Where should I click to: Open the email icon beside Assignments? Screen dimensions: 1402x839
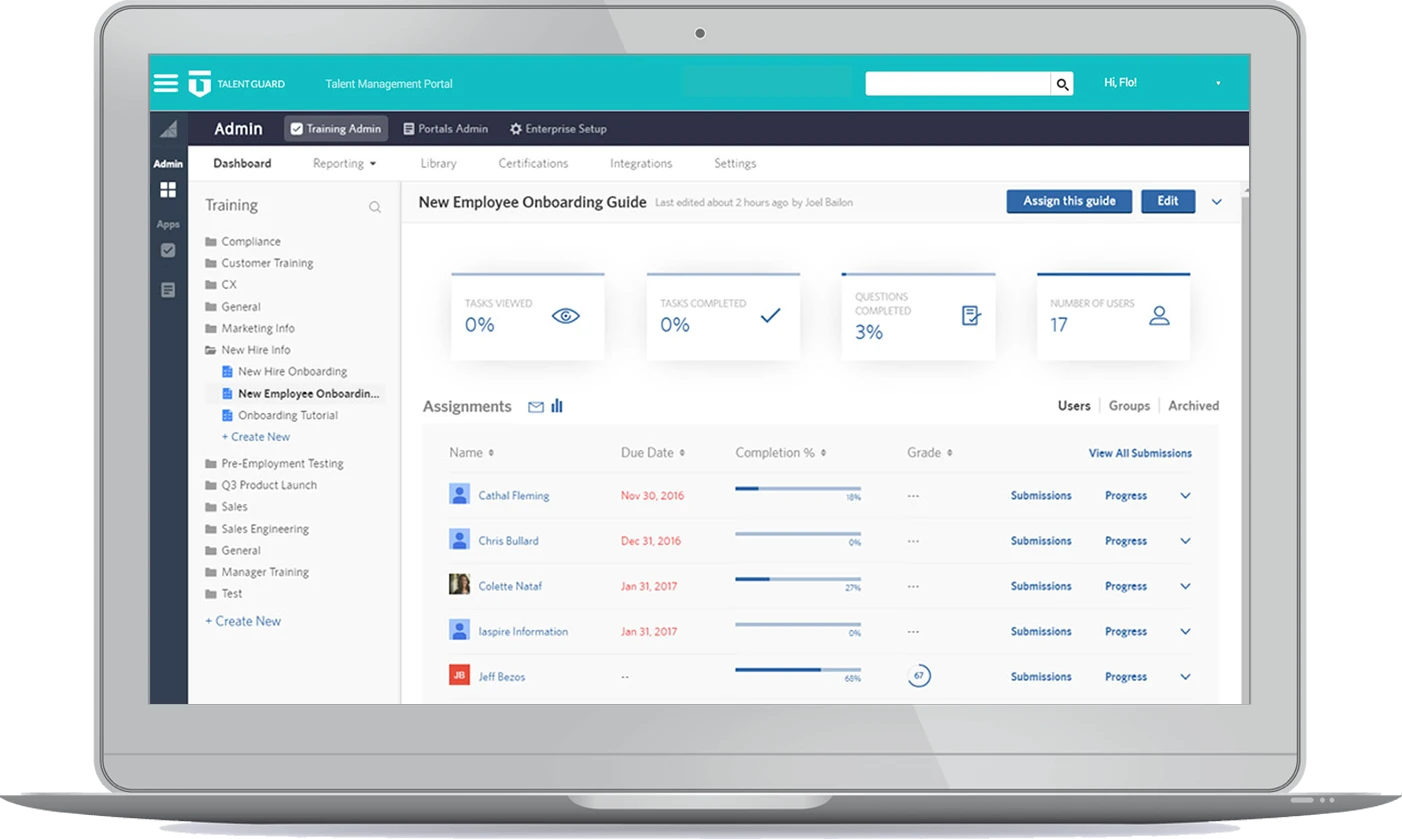[536, 407]
